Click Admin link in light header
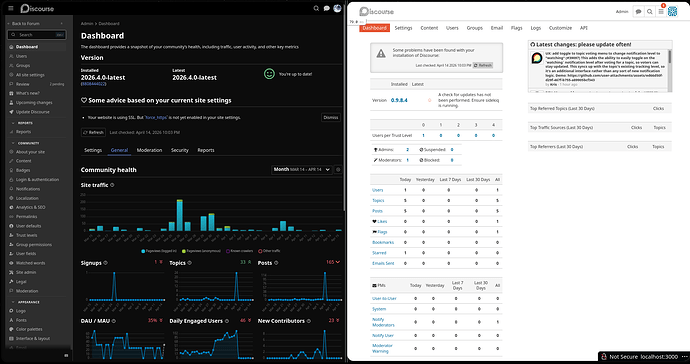 (x=622, y=12)
